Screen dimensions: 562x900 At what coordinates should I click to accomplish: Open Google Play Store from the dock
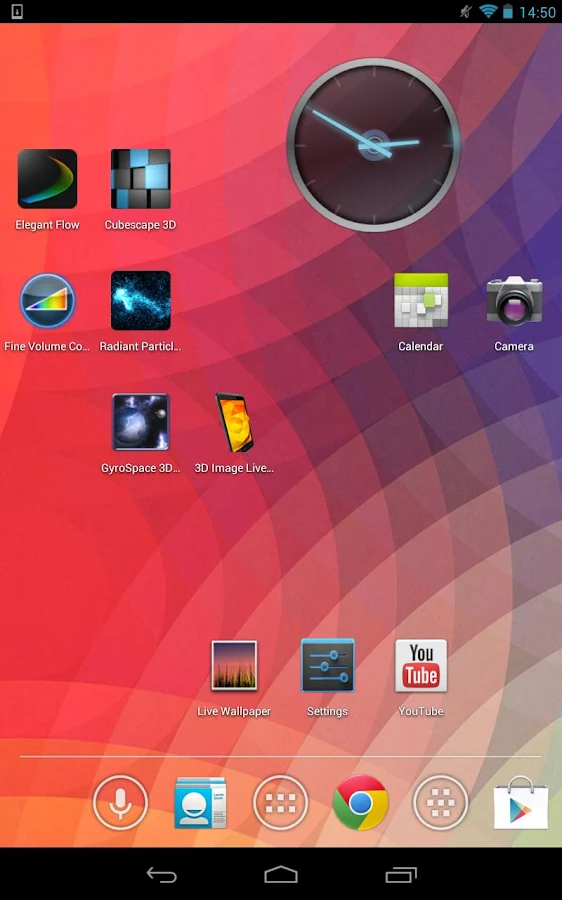[521, 802]
